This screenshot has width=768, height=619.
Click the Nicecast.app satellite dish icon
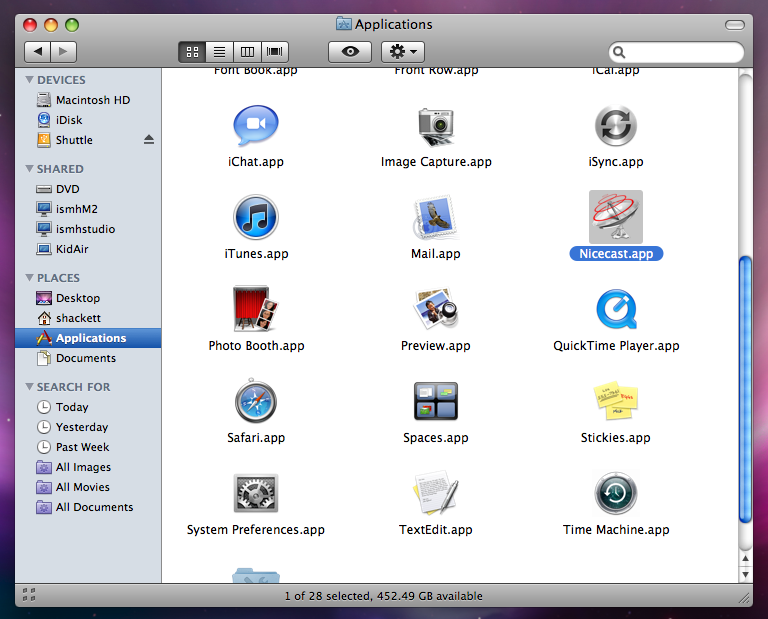click(x=616, y=217)
